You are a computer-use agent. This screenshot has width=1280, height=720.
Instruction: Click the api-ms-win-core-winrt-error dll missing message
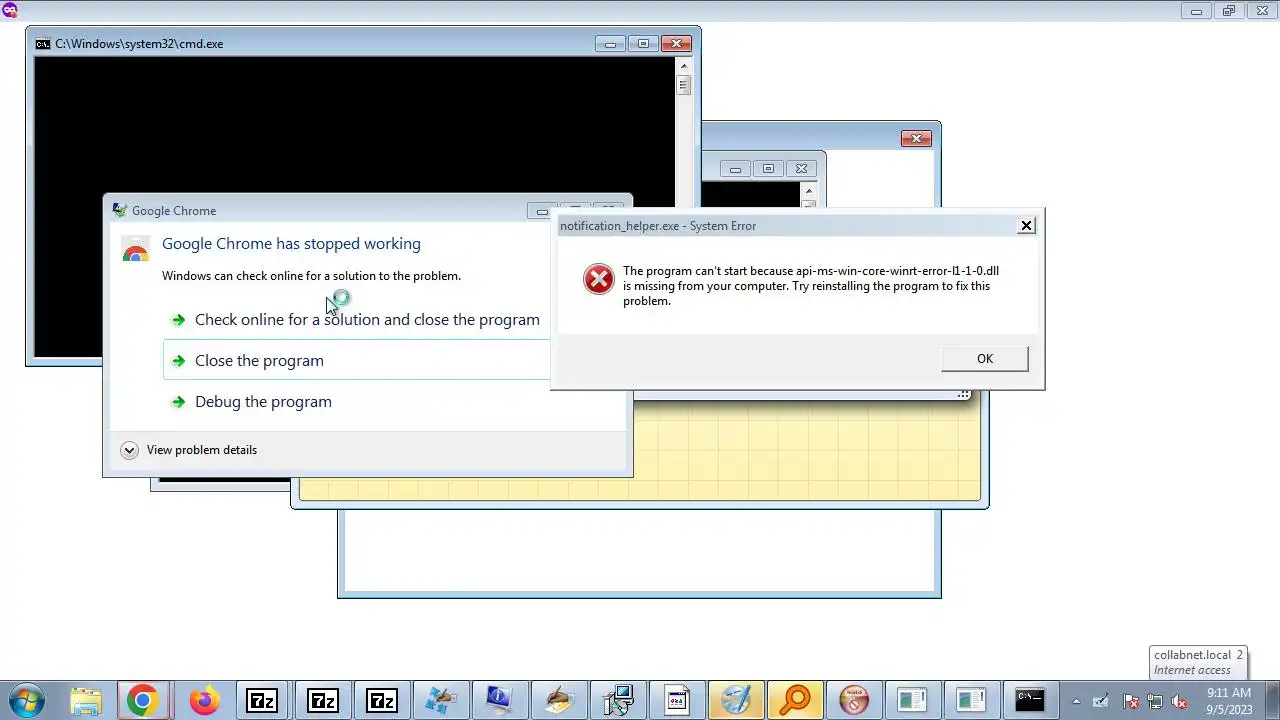coord(810,286)
